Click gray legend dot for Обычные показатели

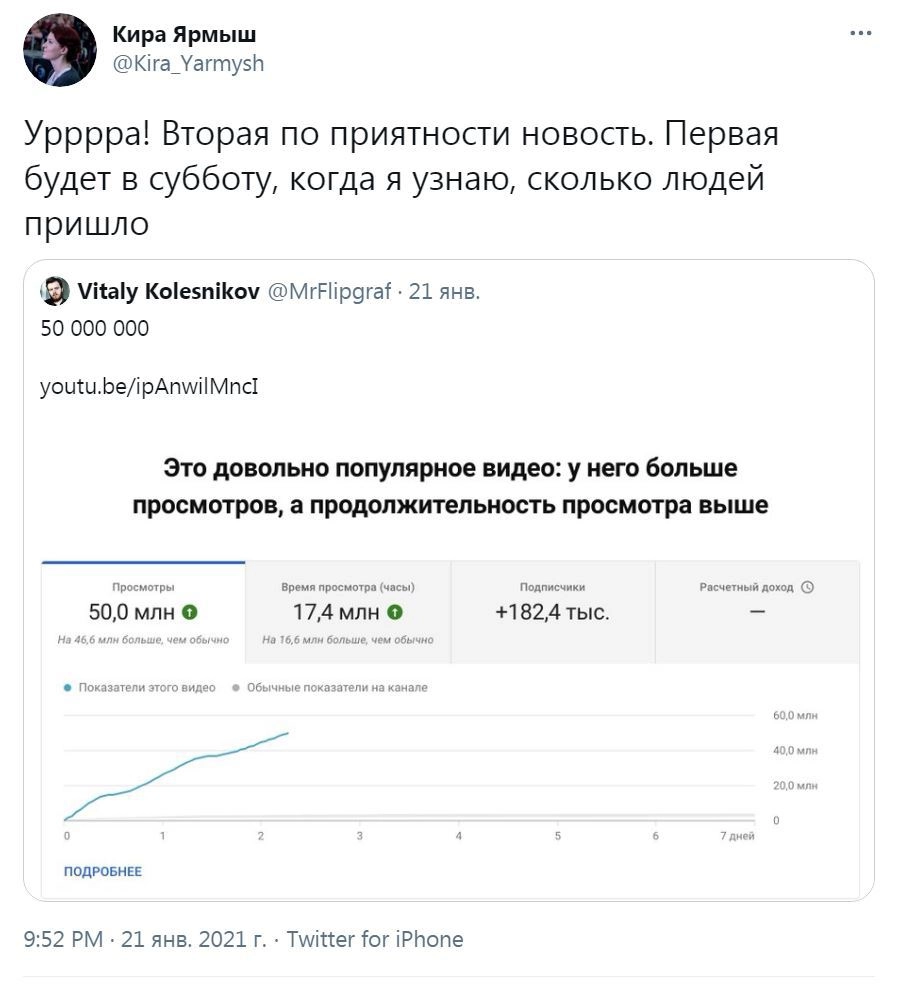(236, 688)
